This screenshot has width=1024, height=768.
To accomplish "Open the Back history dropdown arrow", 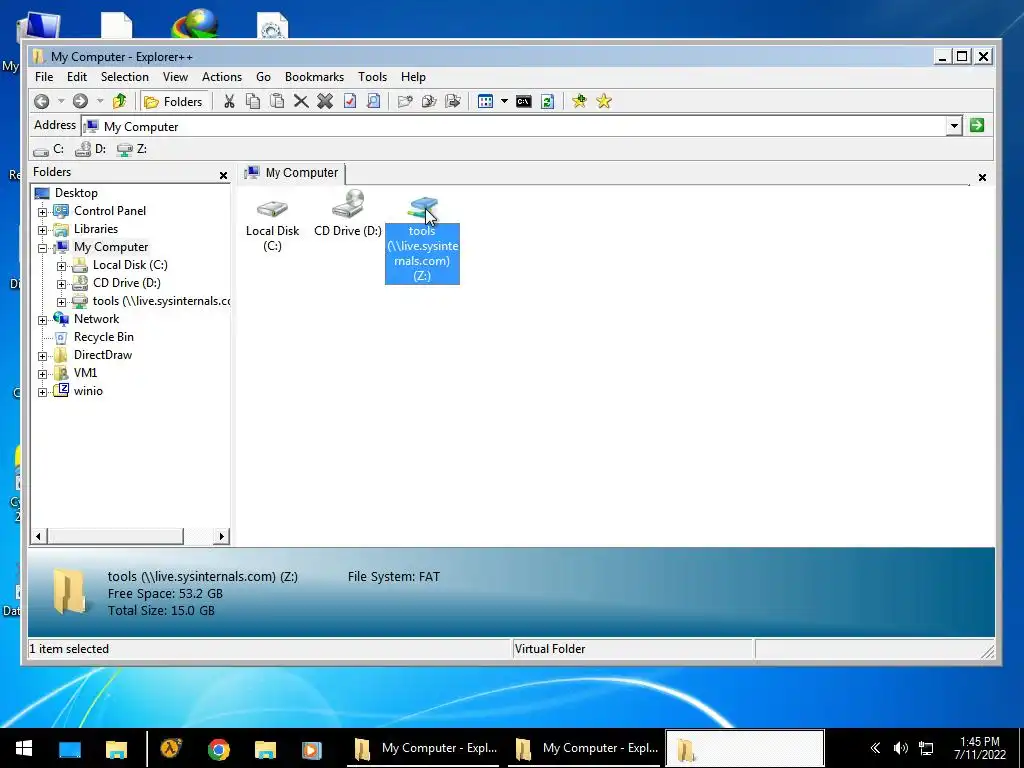I will pyautogui.click(x=61, y=101).
